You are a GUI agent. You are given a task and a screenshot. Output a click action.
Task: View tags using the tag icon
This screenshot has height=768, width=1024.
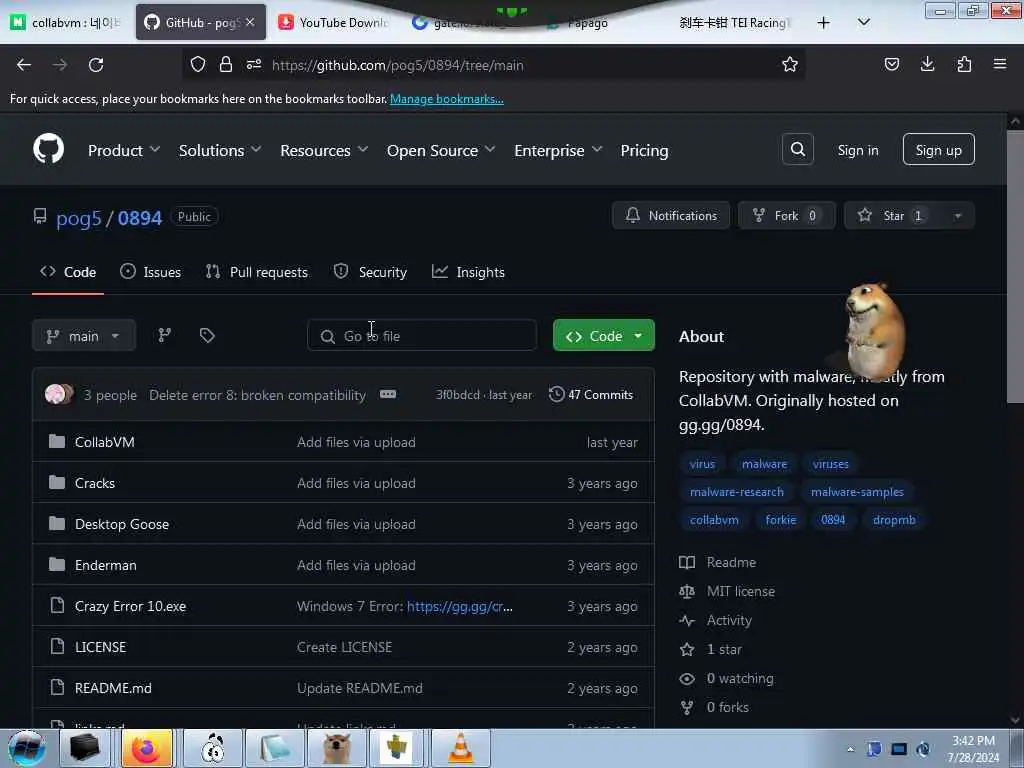click(x=207, y=335)
